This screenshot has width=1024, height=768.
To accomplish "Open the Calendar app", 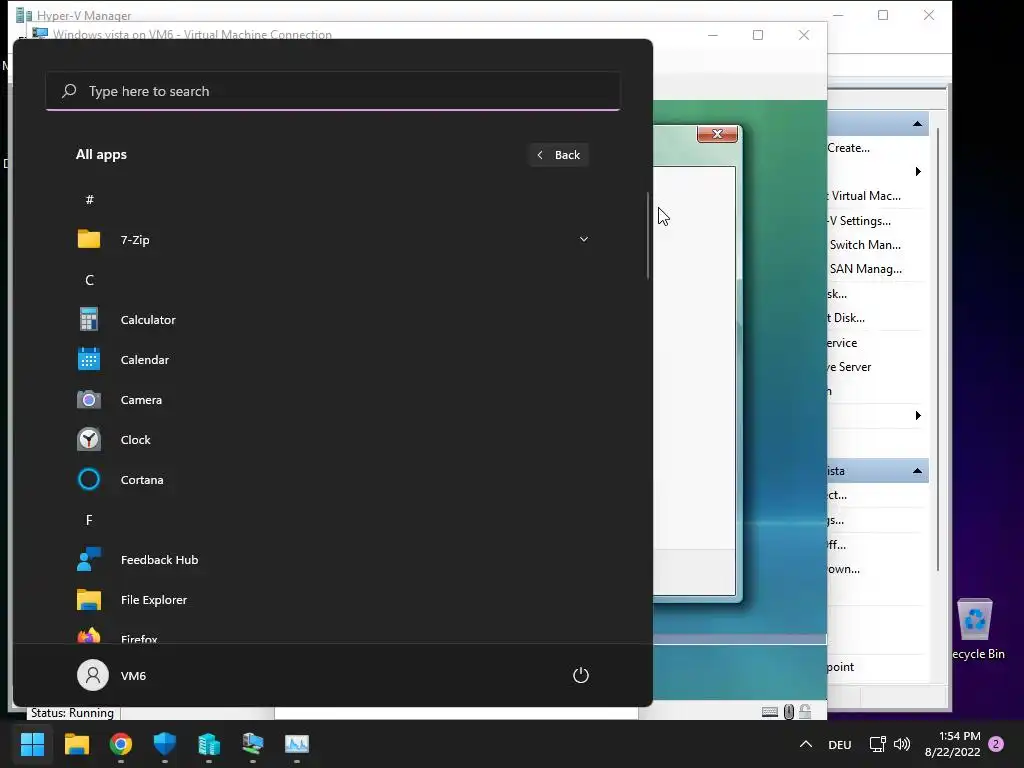I will (x=332, y=360).
